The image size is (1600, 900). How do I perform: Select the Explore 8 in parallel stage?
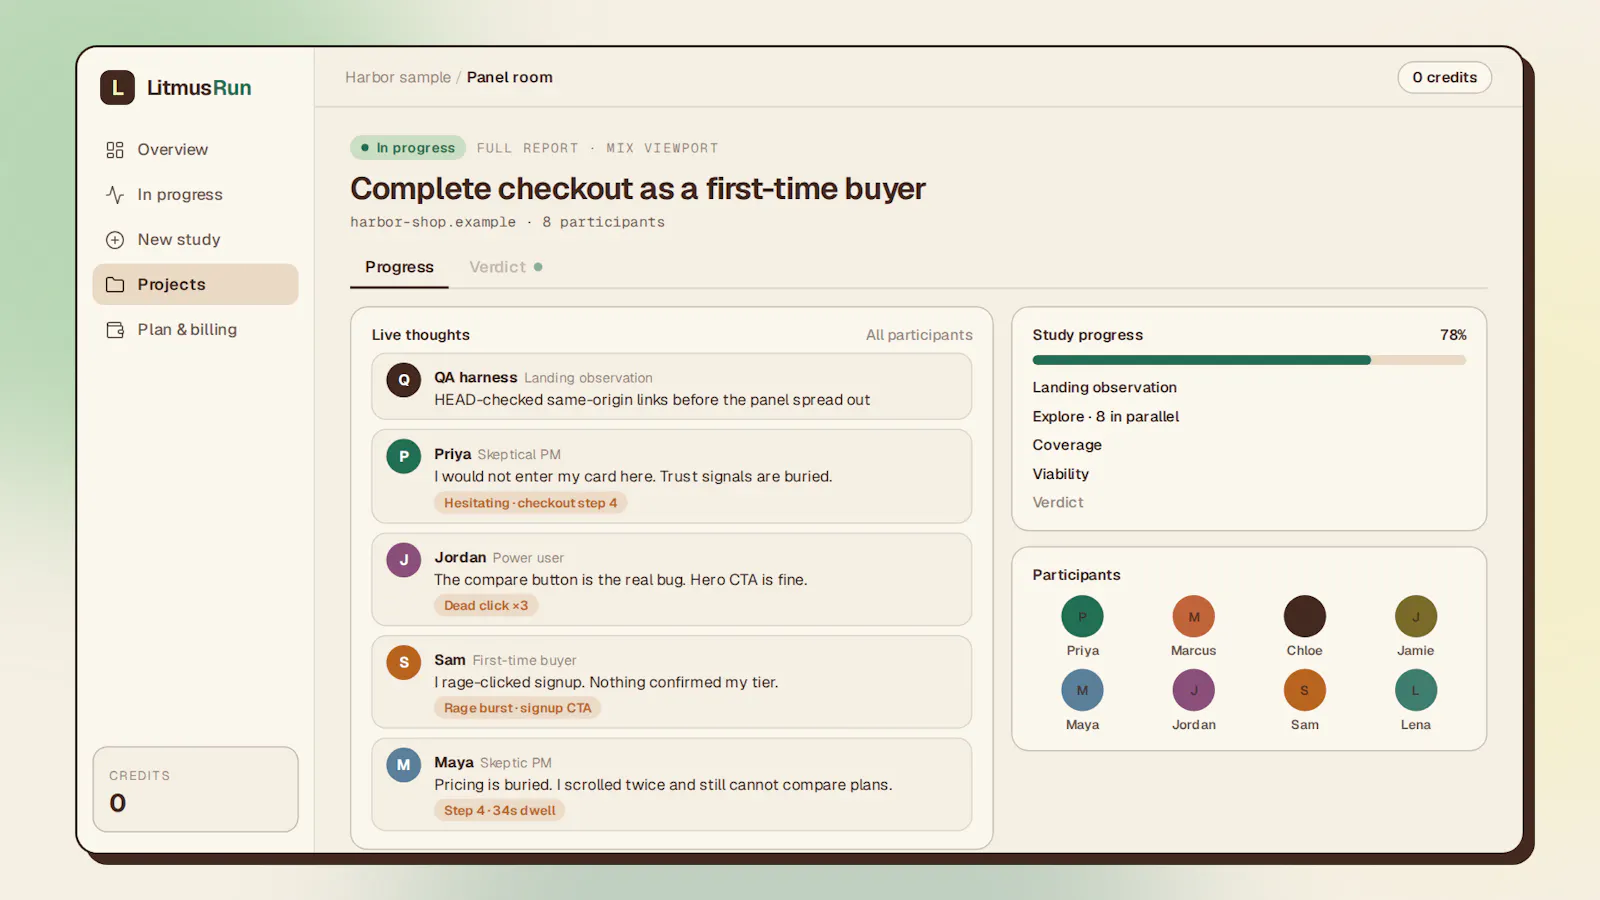(1105, 416)
